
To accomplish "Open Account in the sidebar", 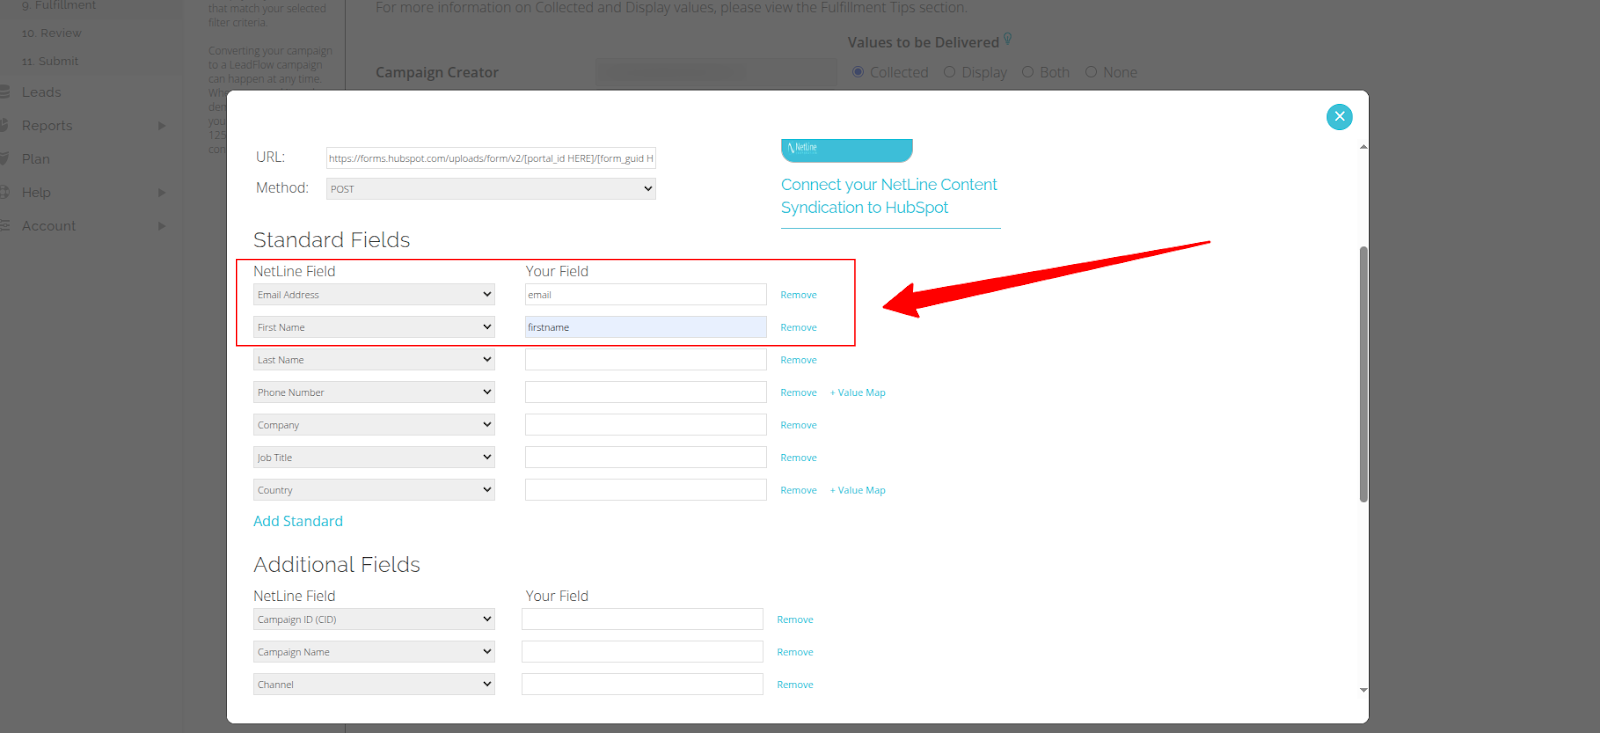I will [x=49, y=226].
